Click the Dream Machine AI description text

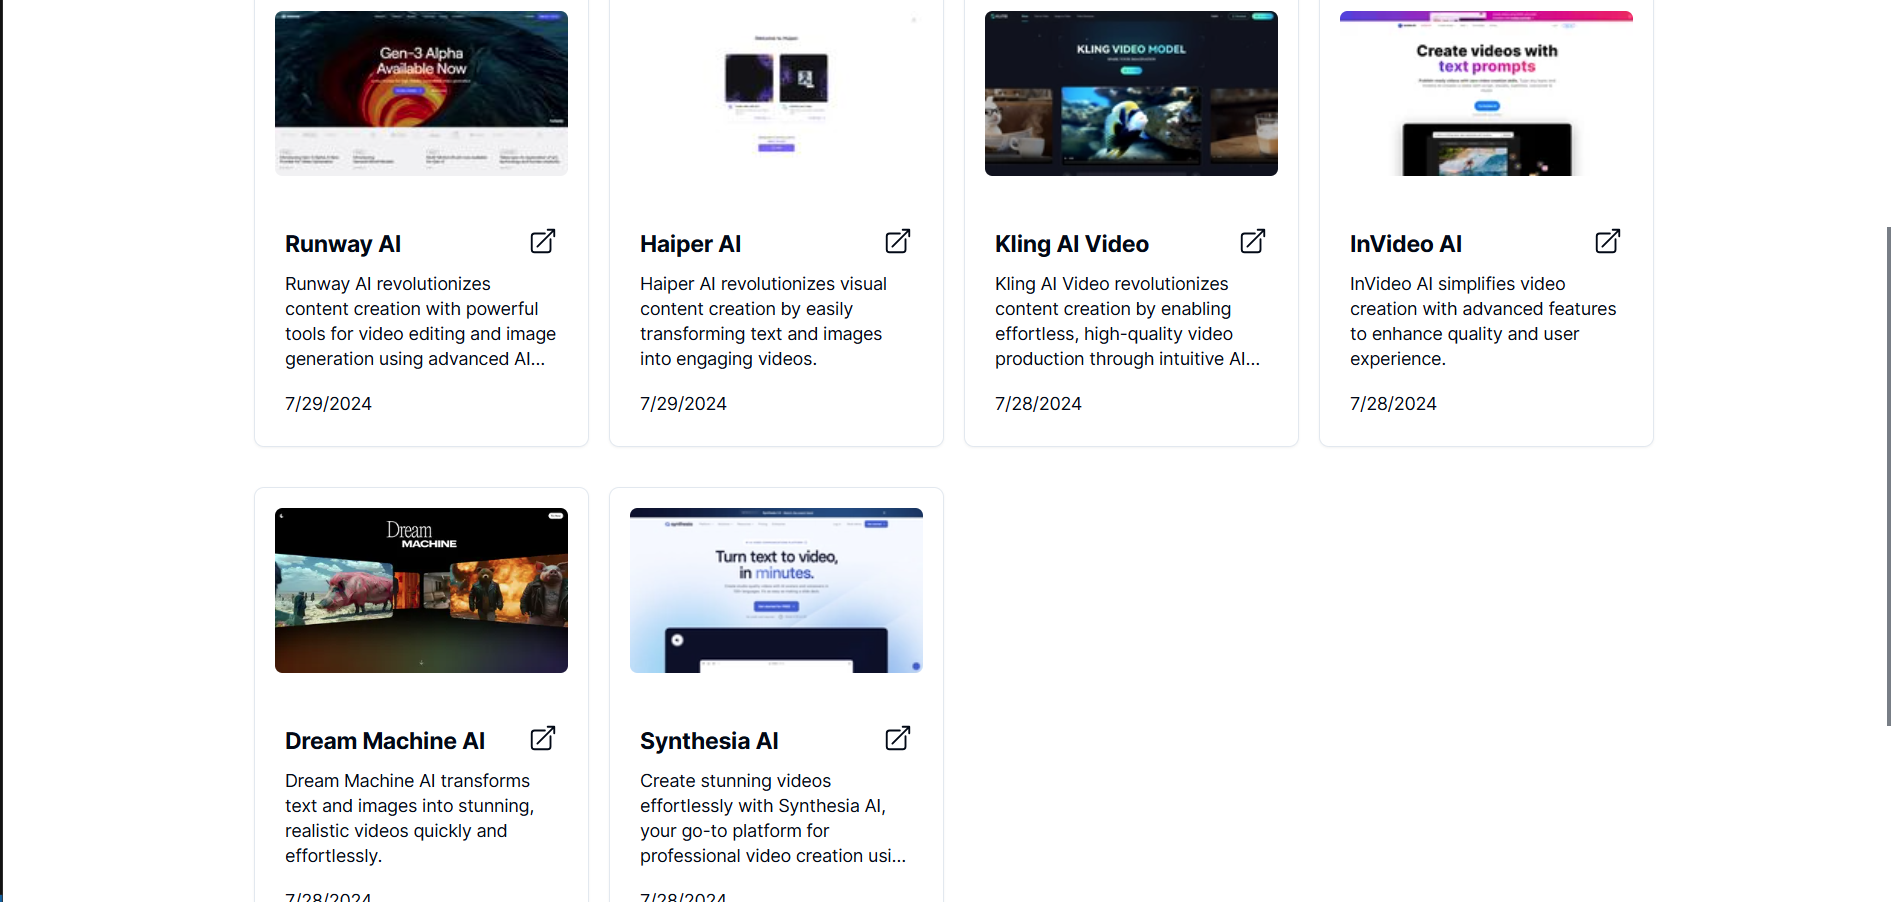[x=410, y=818]
